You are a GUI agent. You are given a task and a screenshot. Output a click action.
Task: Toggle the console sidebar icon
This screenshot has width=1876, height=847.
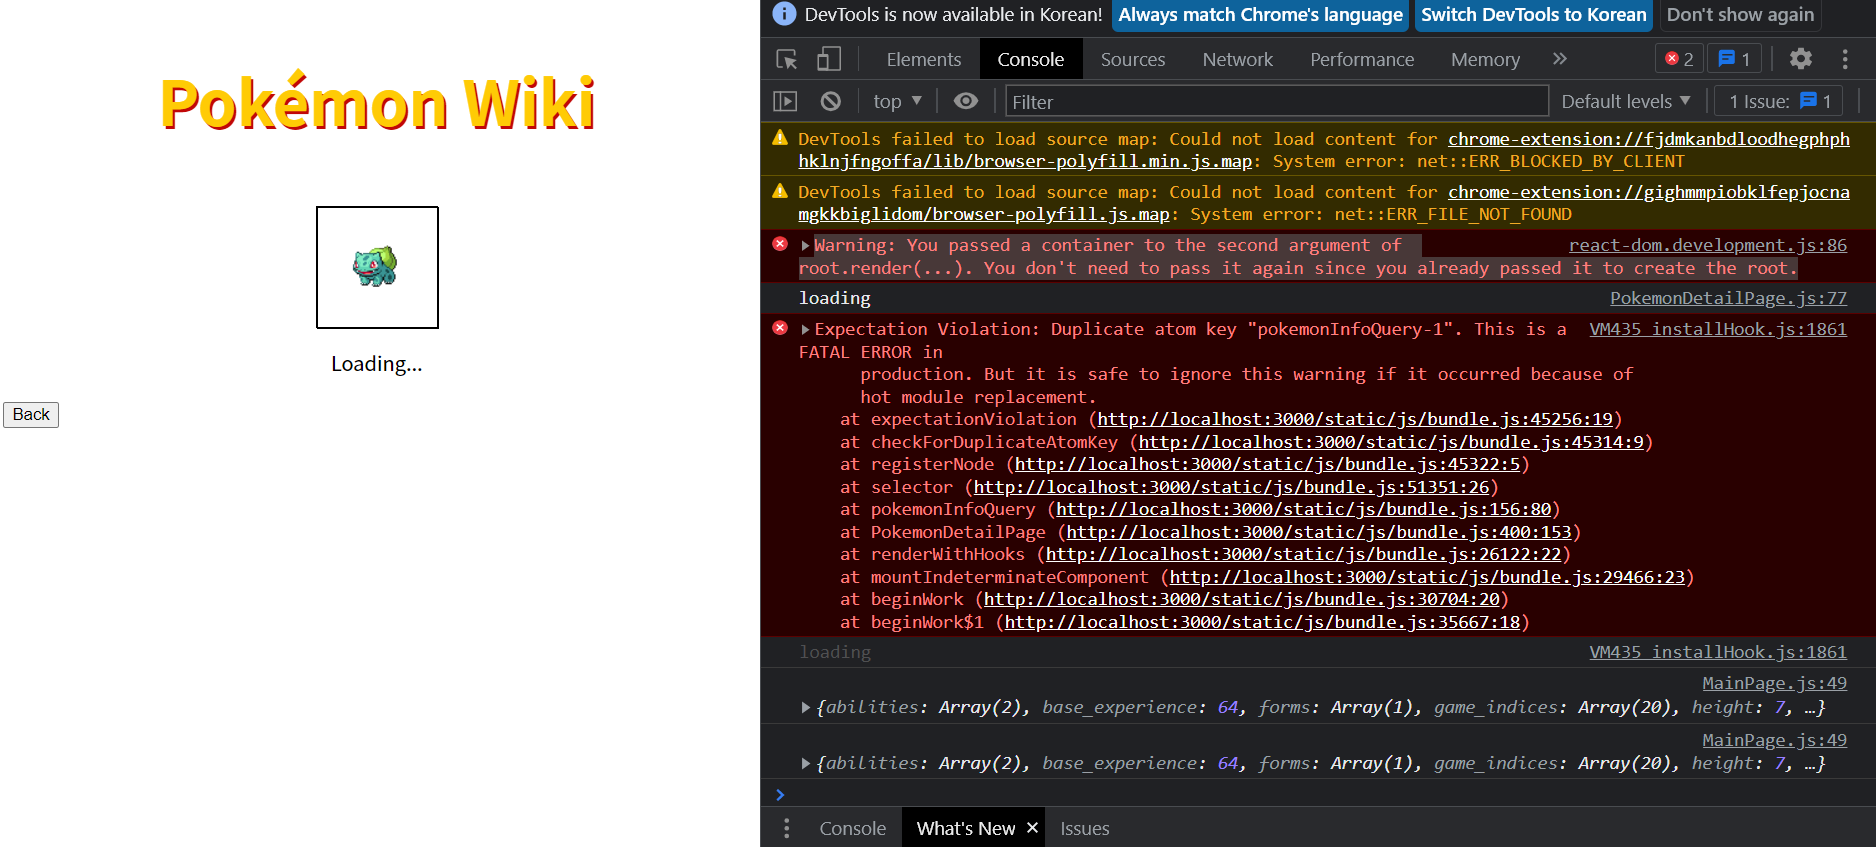click(x=786, y=101)
